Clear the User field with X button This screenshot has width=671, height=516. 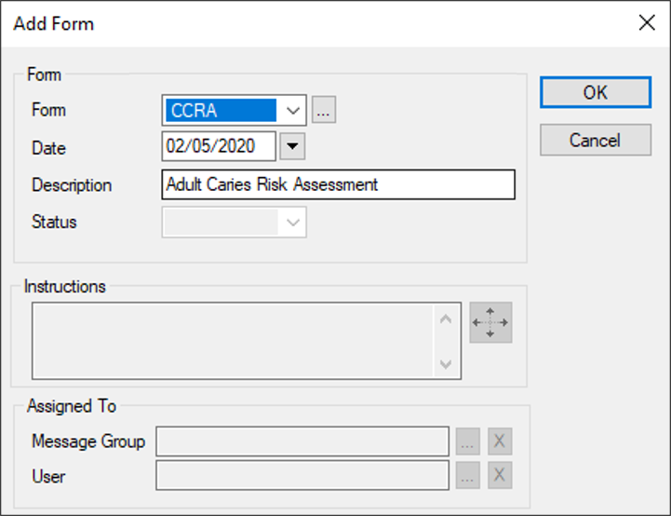tap(501, 476)
